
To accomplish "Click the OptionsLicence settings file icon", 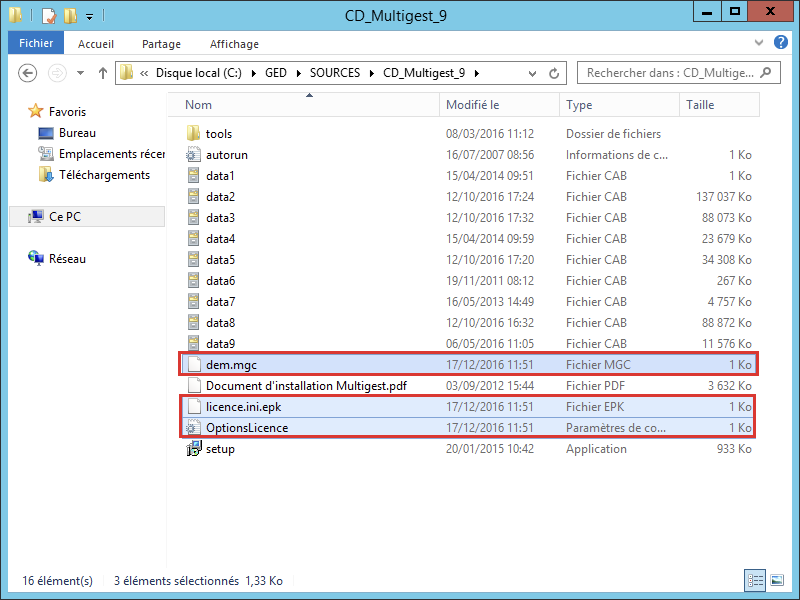I will pyautogui.click(x=194, y=428).
